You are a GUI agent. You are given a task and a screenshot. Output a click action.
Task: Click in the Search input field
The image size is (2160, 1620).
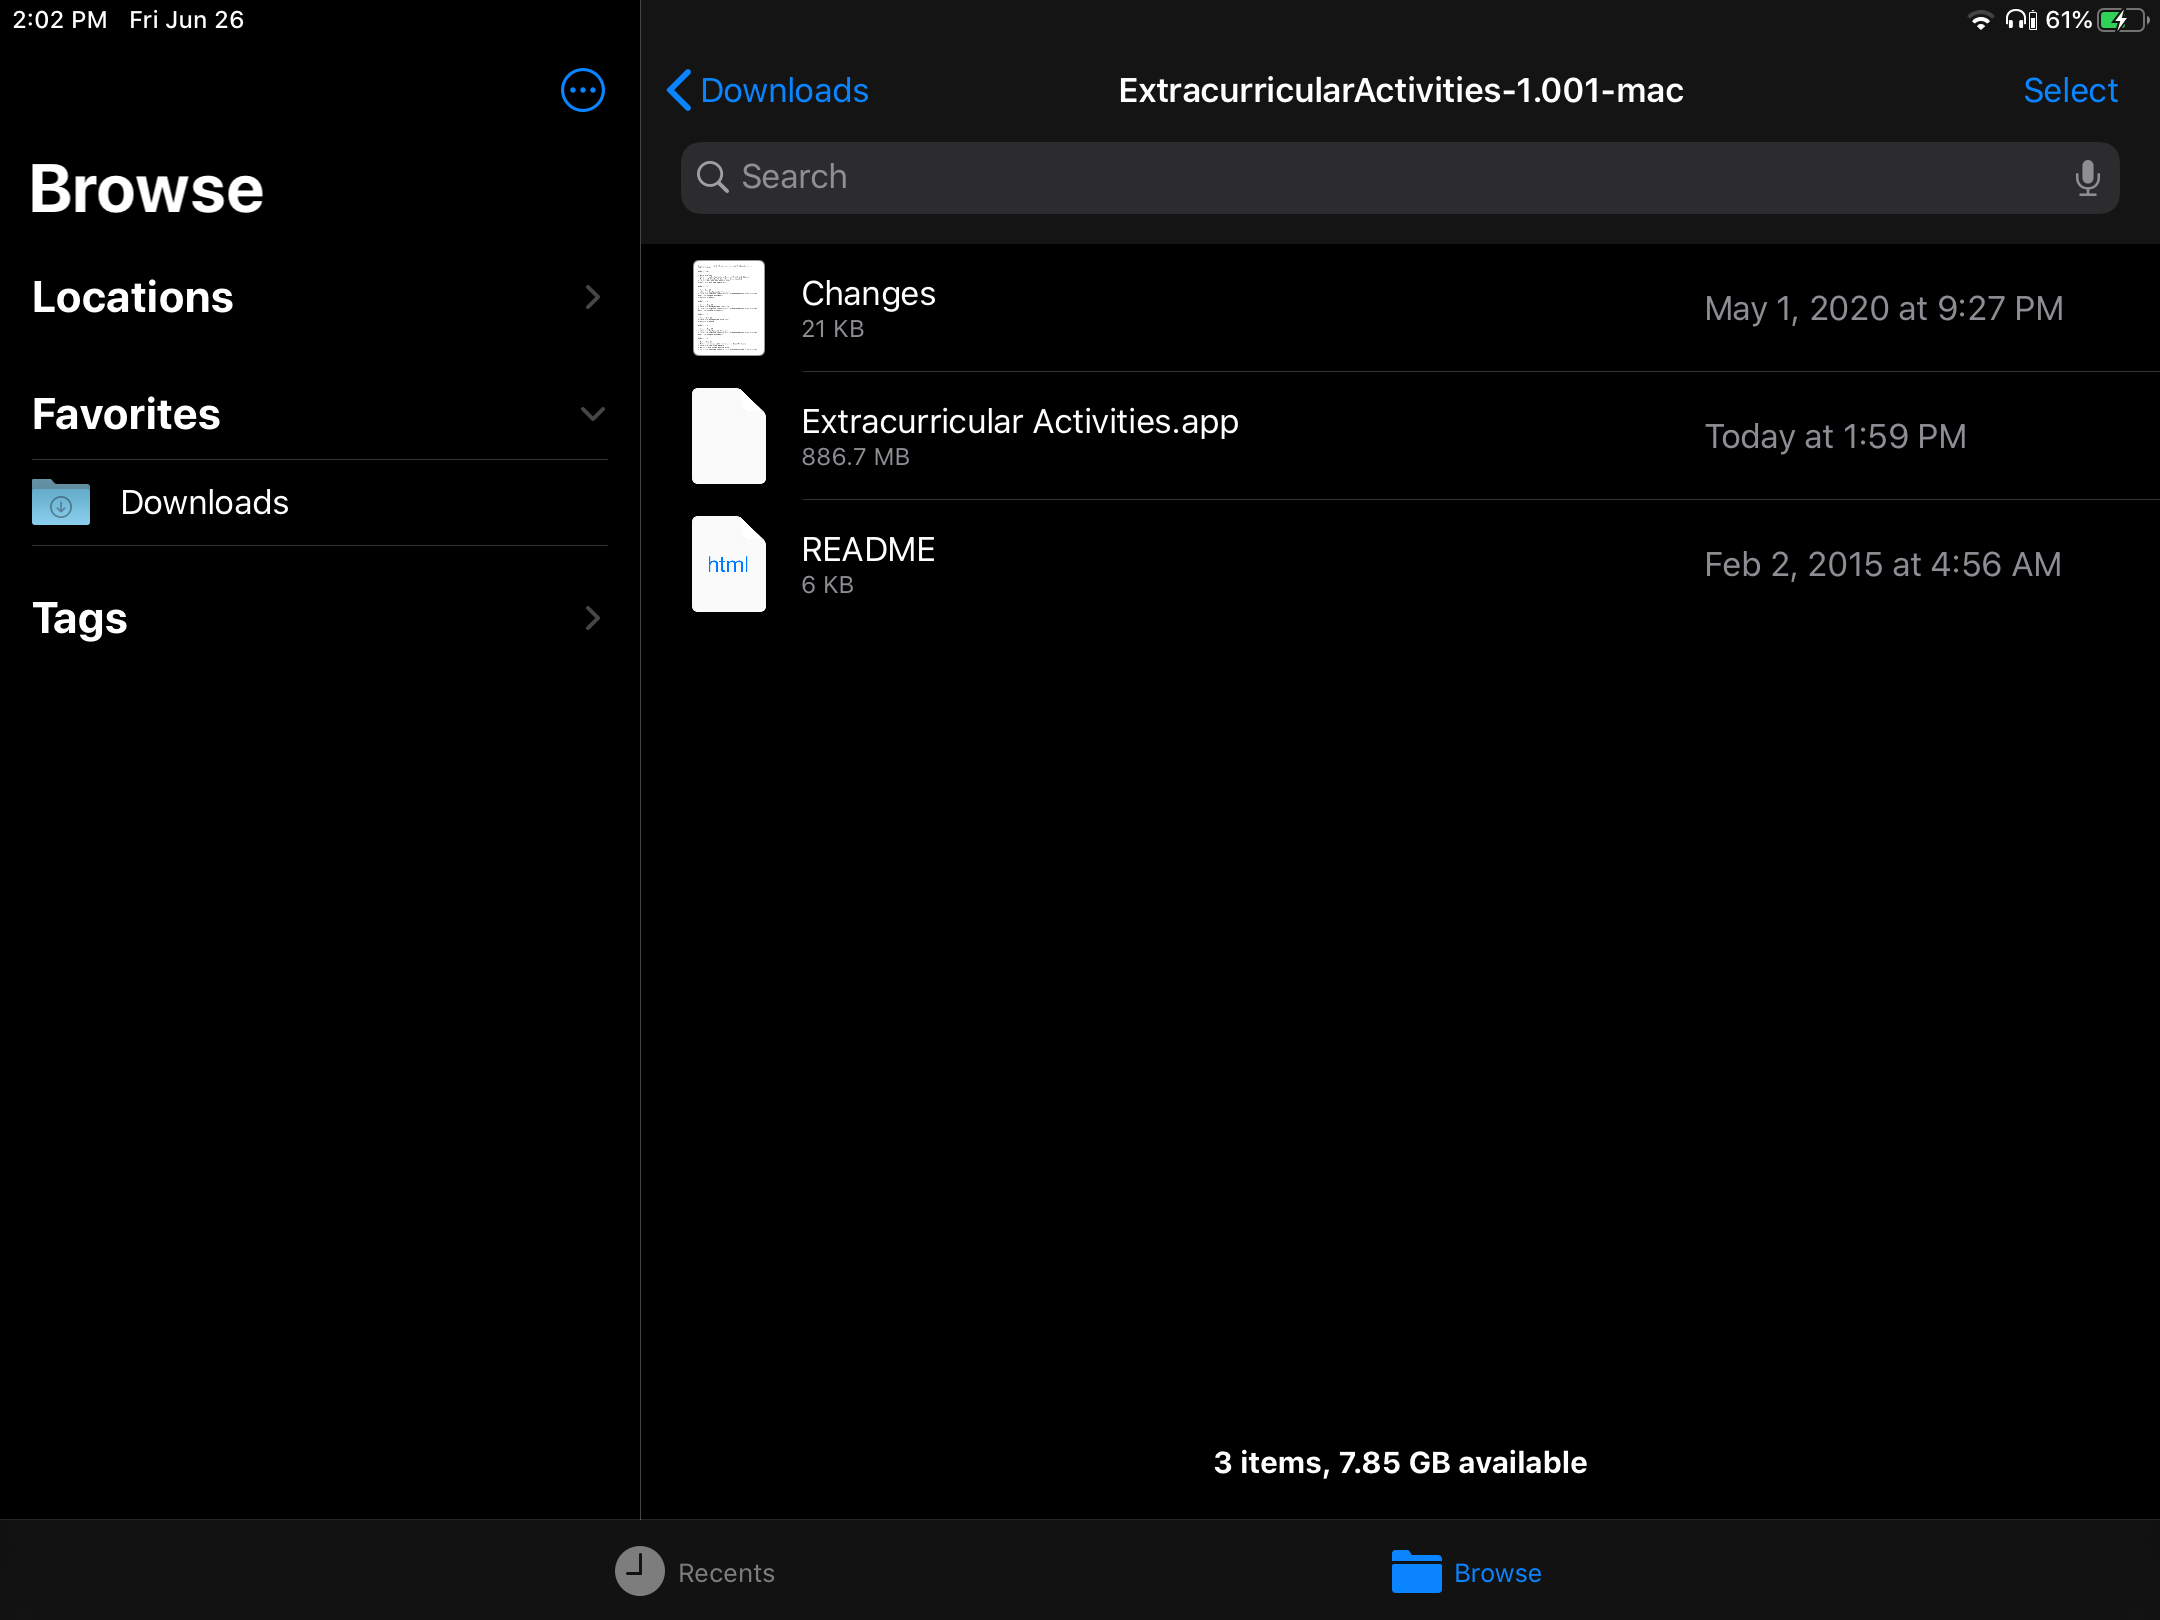1398,177
